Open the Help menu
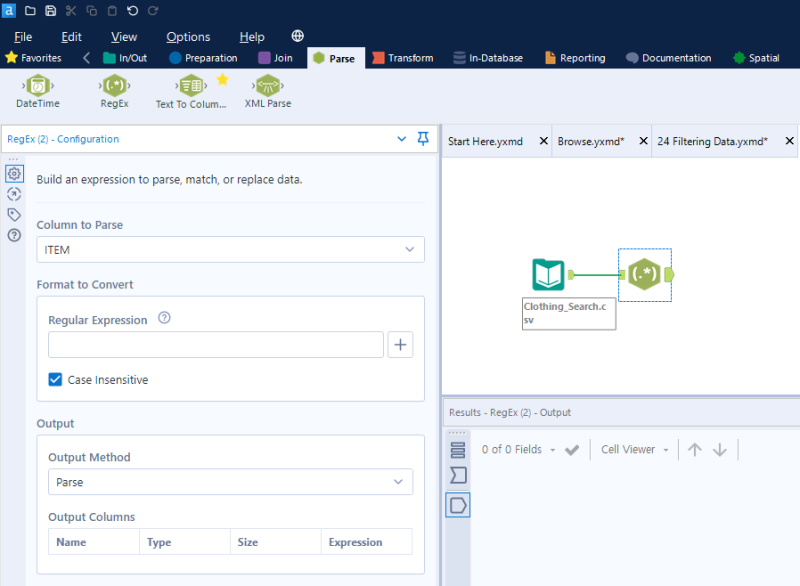Viewport: 800px width, 586px height. pos(252,37)
